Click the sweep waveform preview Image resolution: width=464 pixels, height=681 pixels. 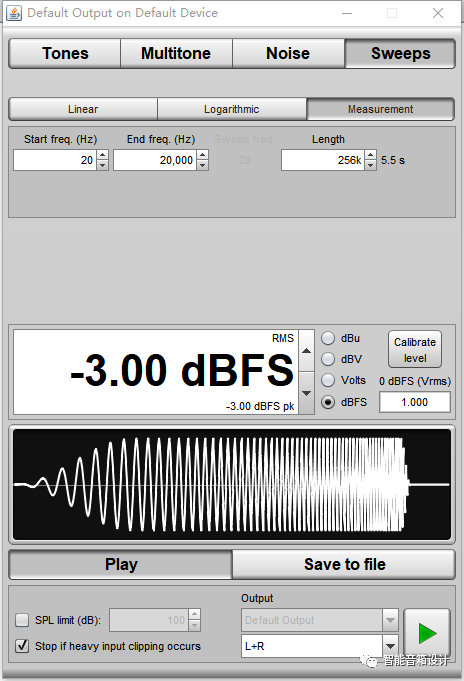click(x=232, y=484)
